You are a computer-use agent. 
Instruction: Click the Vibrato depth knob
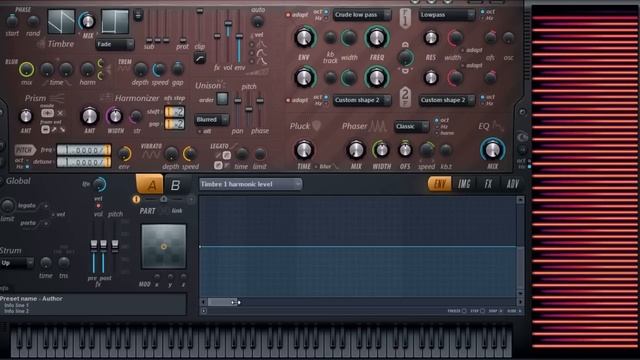coord(171,154)
